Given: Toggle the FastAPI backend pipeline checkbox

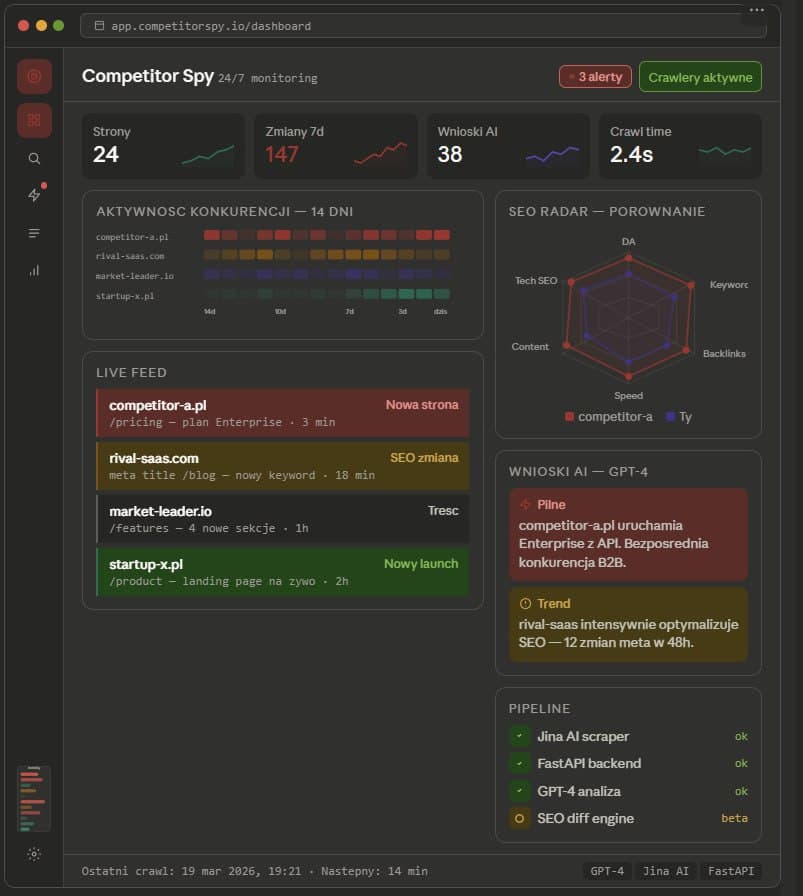Looking at the screenshot, I should (518, 763).
